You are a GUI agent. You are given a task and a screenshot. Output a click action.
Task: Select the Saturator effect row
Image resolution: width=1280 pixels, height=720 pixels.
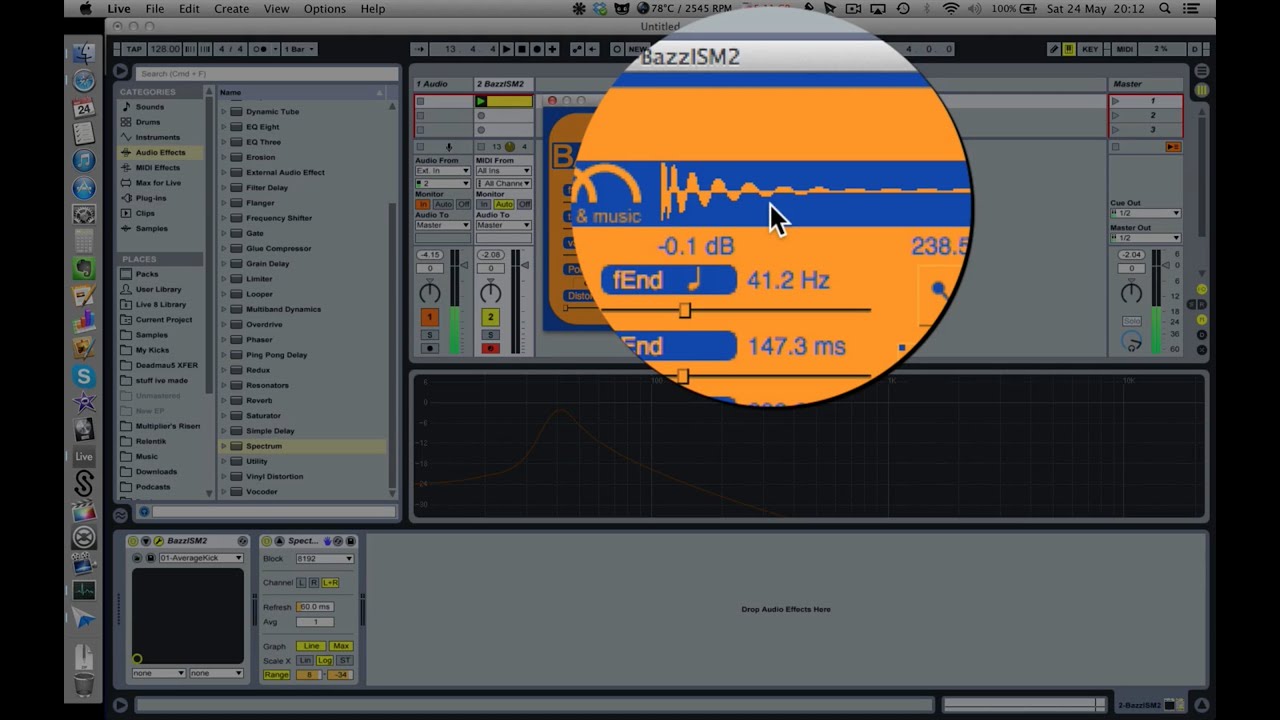point(302,416)
